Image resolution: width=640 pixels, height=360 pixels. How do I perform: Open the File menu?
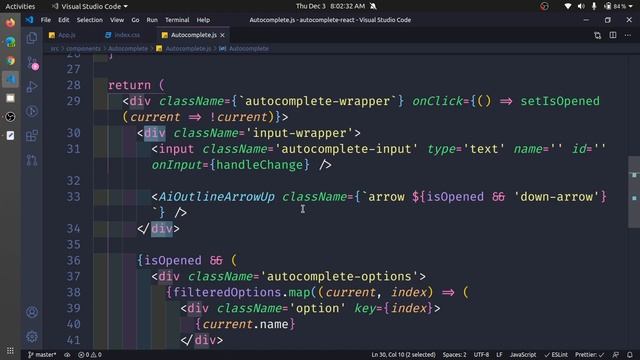pyautogui.click(x=46, y=20)
